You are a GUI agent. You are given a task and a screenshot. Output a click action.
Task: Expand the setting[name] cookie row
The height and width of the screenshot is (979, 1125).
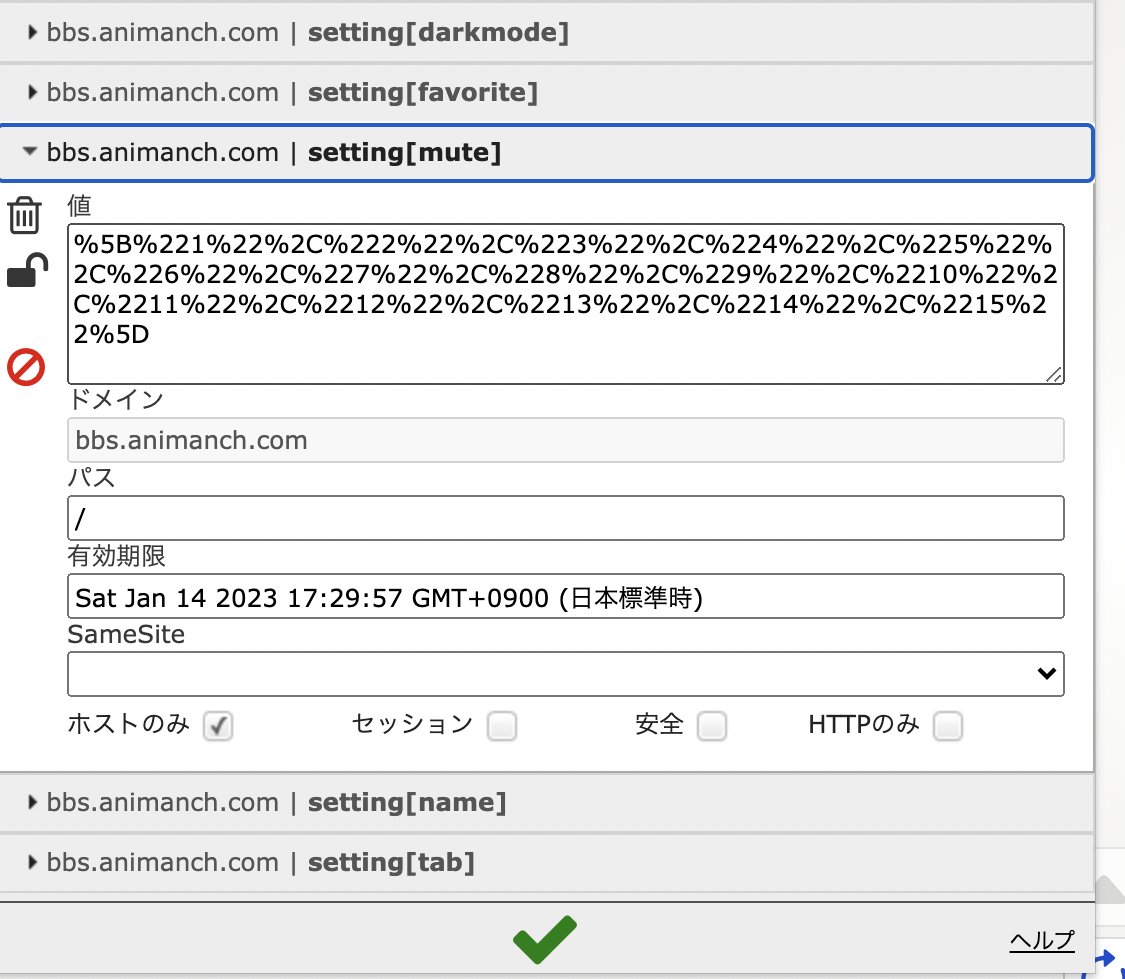point(547,803)
